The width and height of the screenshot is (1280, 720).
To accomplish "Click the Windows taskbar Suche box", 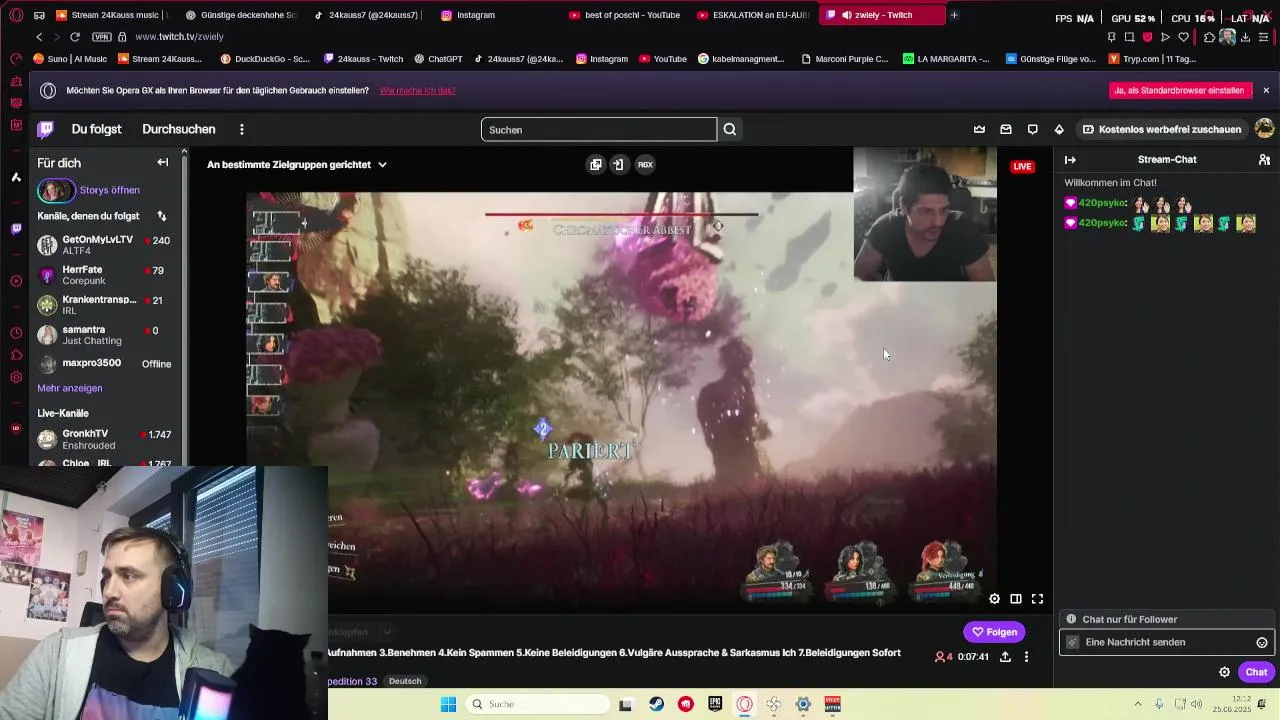I will click(x=539, y=704).
